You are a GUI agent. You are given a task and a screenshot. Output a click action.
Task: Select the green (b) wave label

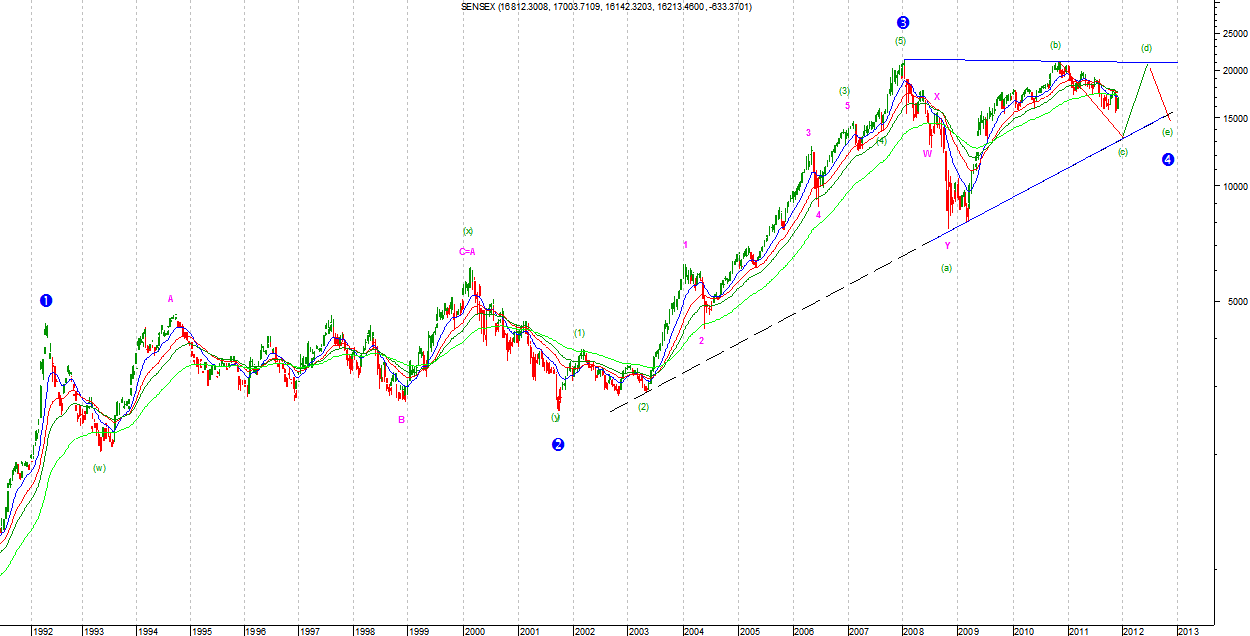click(x=1054, y=45)
